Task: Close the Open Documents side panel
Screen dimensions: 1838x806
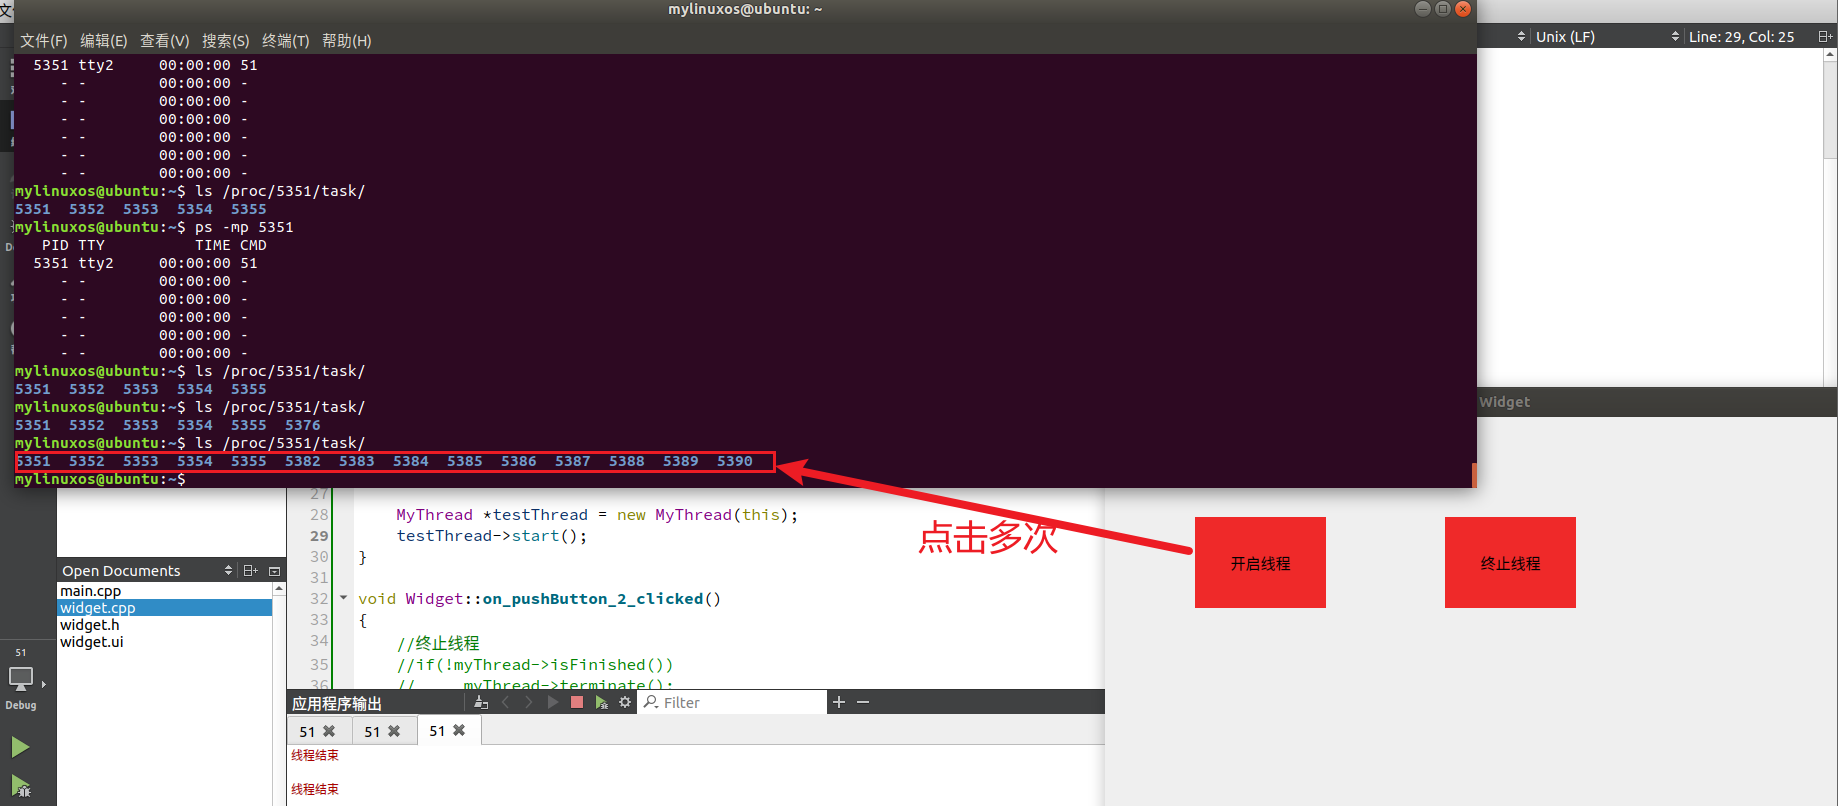Action: tap(274, 571)
